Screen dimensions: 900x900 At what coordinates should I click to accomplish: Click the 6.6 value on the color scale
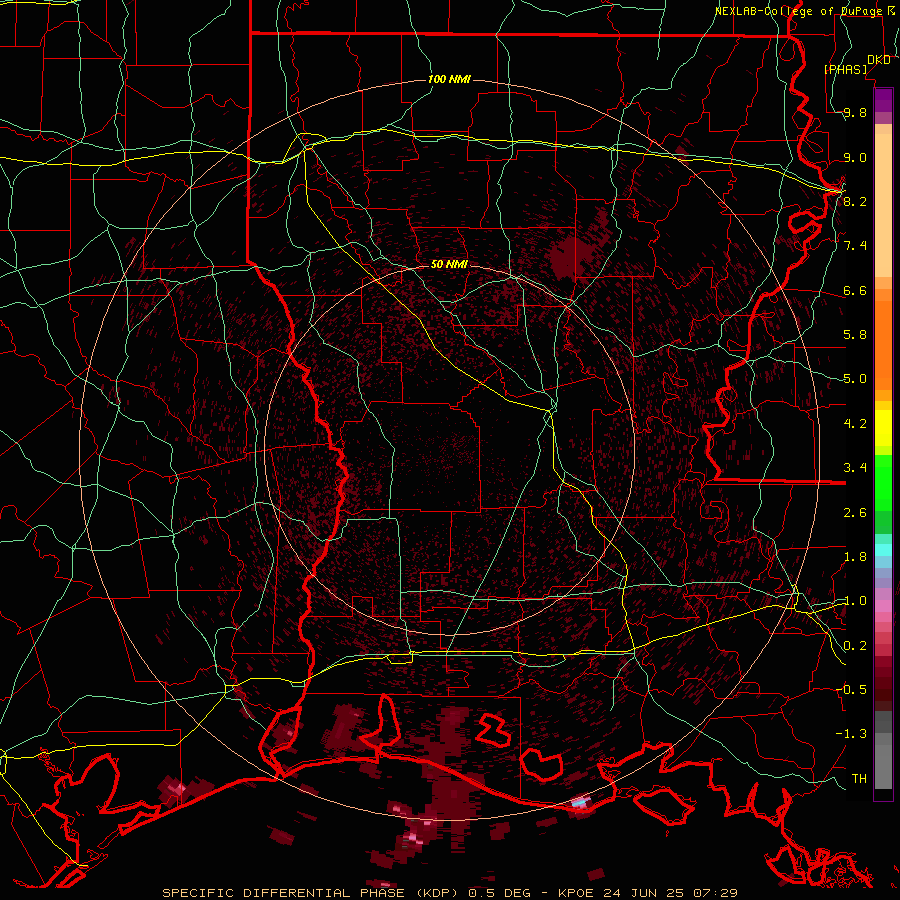[x=855, y=290]
